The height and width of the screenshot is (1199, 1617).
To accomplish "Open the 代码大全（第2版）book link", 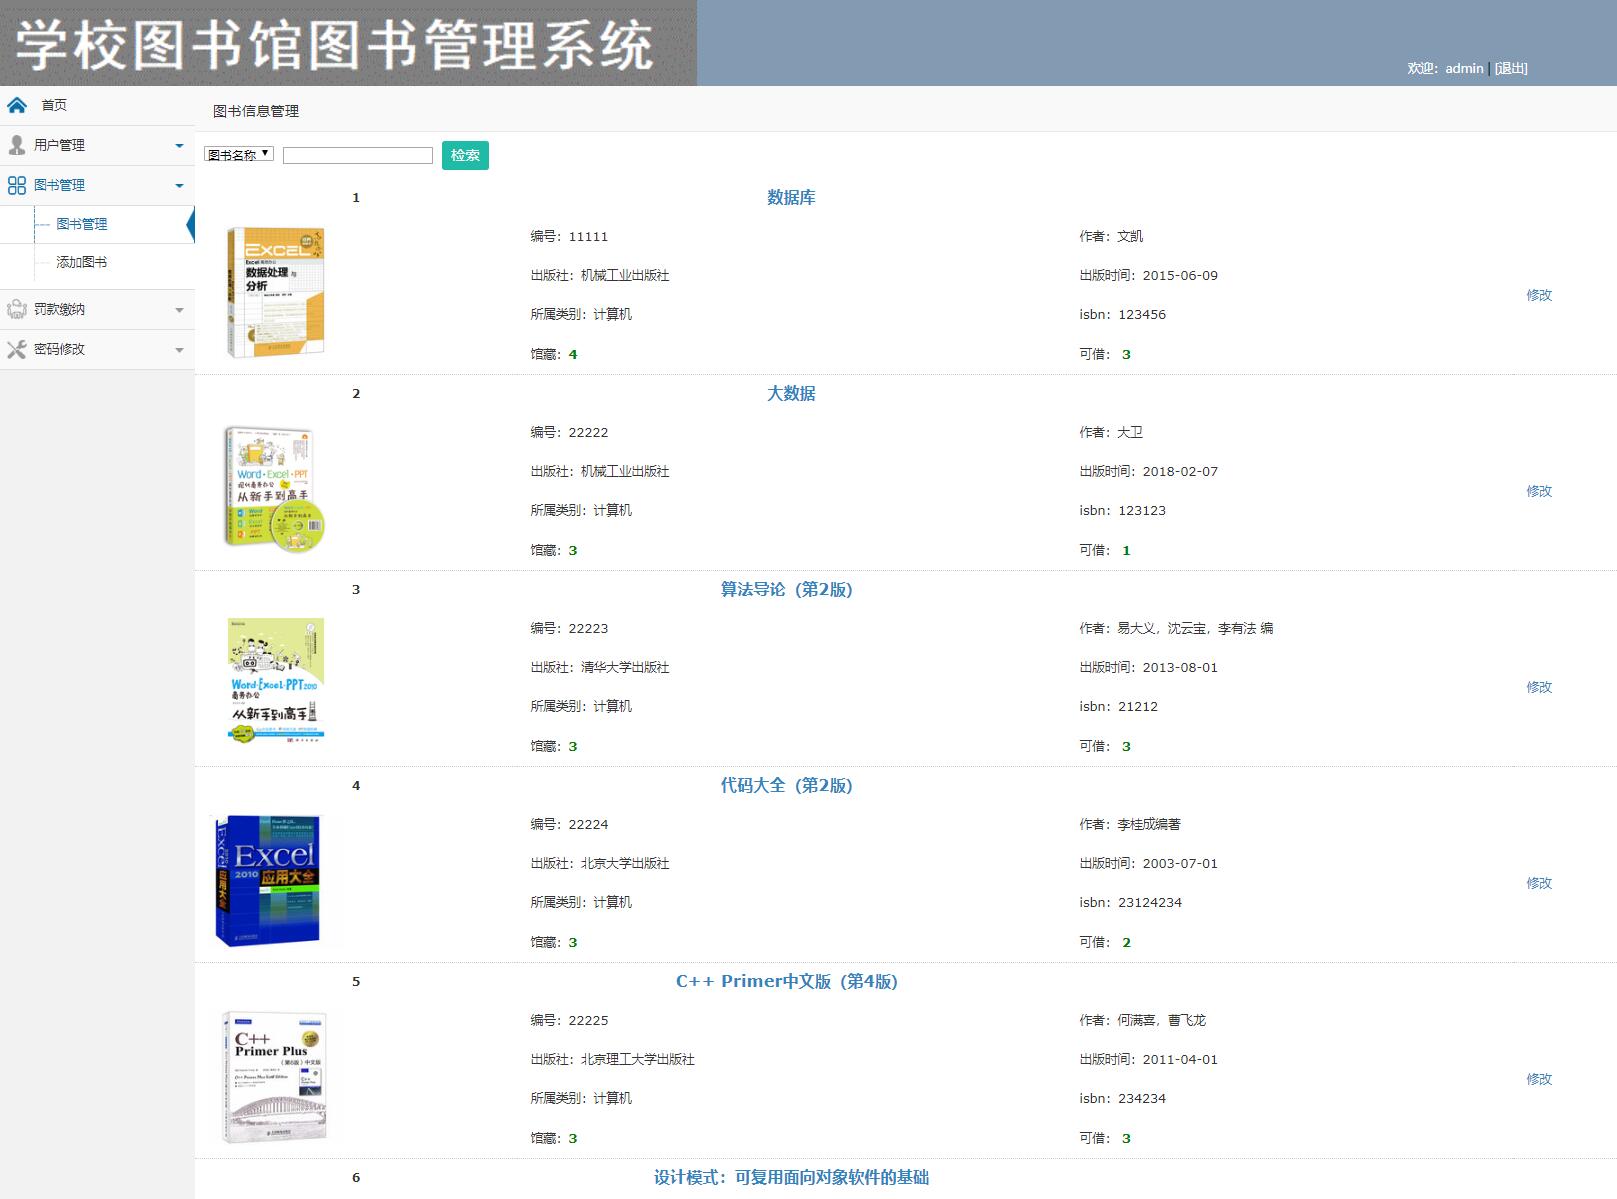I will [787, 786].
